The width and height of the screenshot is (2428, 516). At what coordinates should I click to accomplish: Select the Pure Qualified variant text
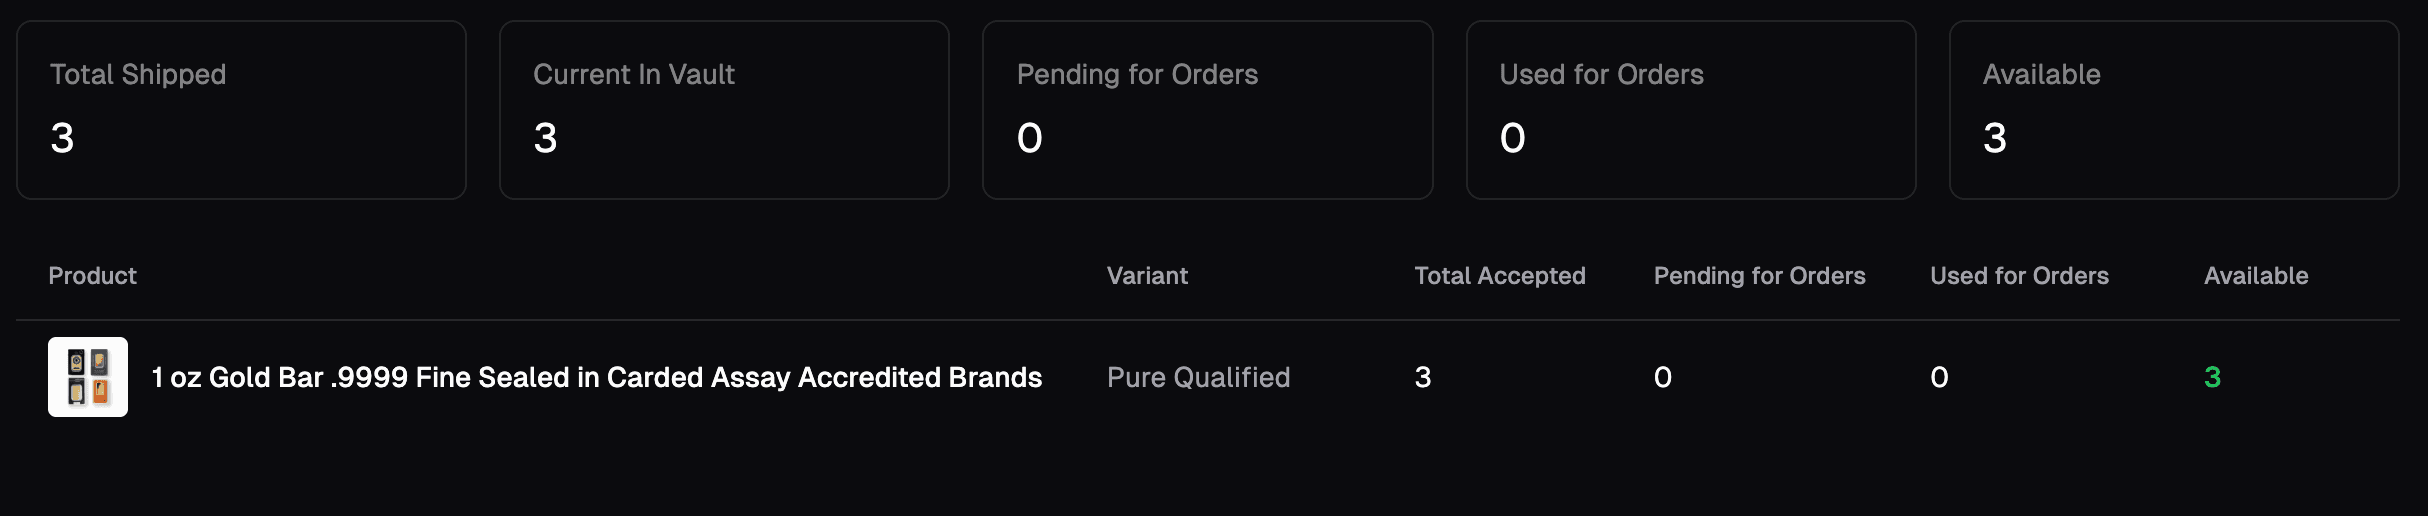1198,377
